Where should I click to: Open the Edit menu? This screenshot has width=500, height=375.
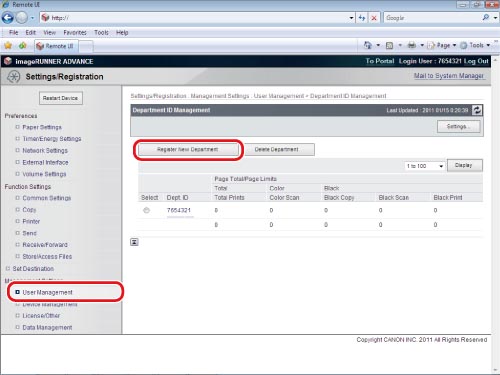pos(31,32)
